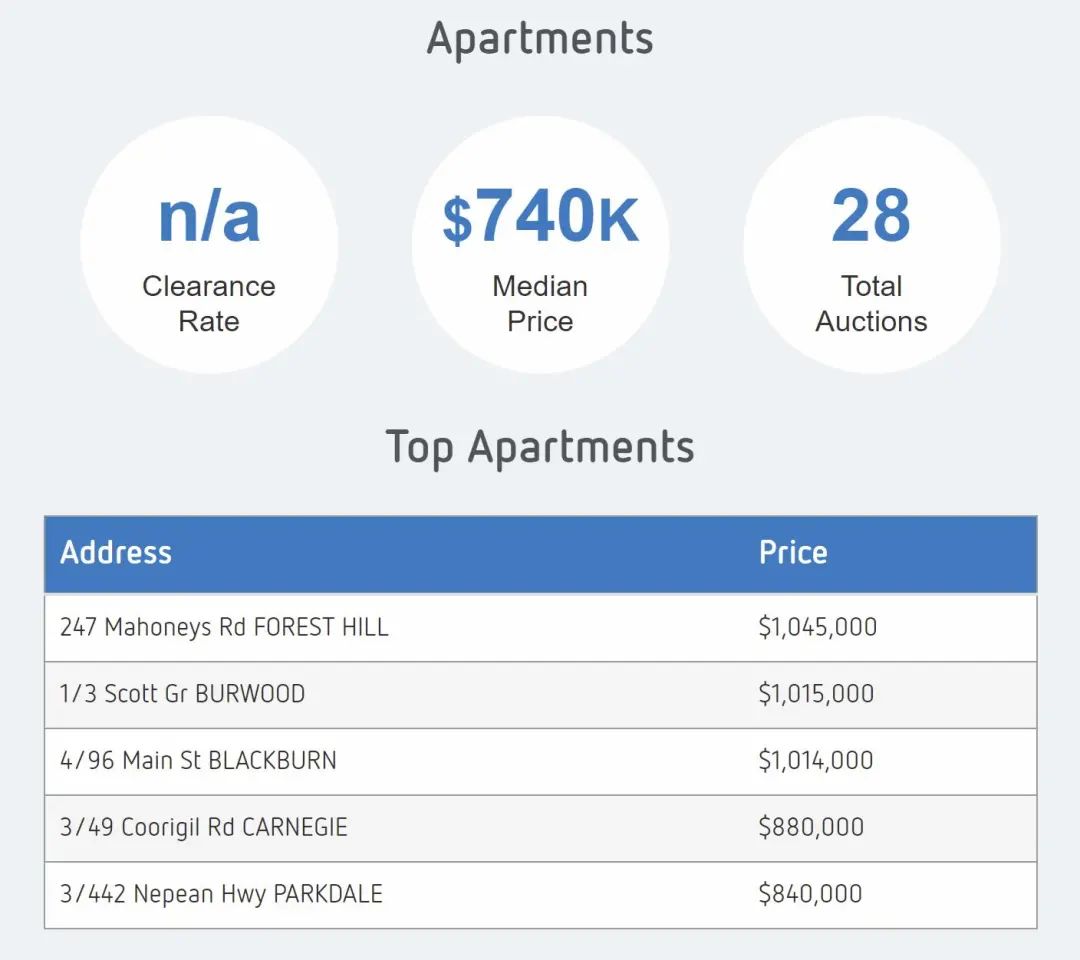Screen dimensions: 1080x960
Task: Select the $740K Median Price circle
Action: [540, 244]
